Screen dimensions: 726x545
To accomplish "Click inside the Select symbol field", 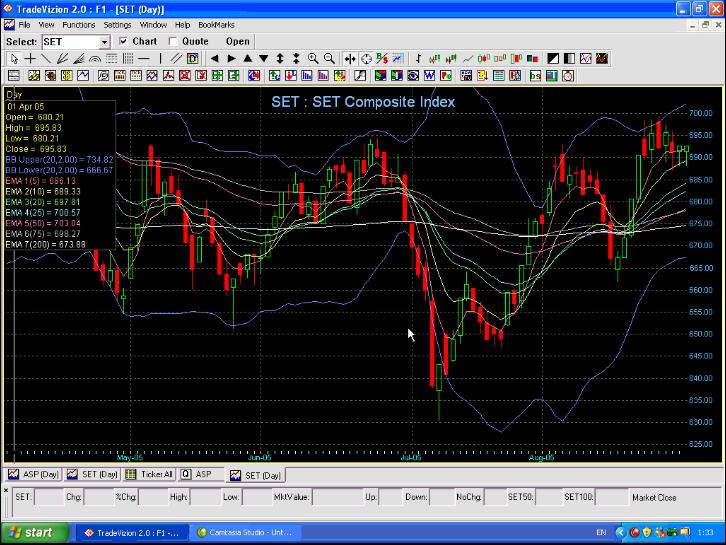I will [x=71, y=42].
